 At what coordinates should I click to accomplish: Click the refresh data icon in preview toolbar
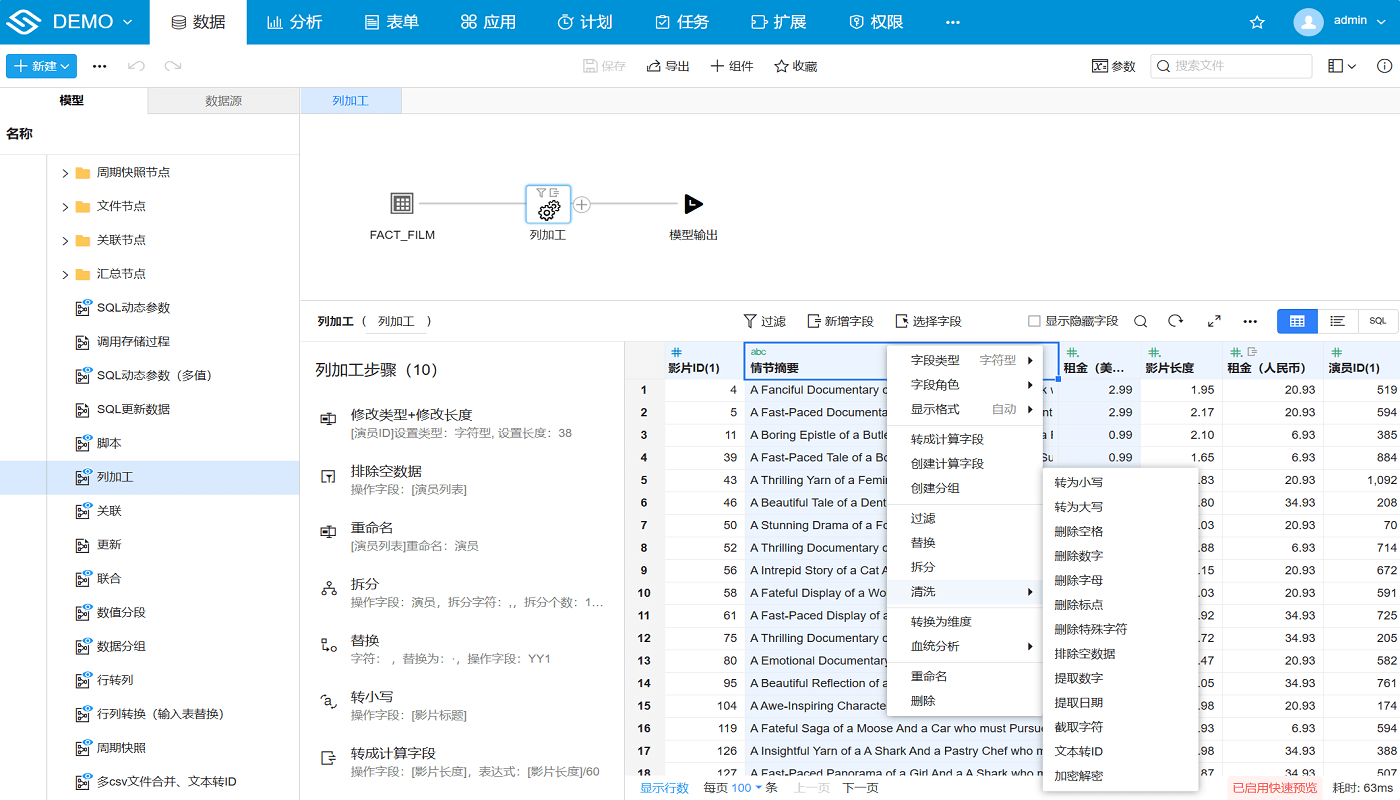[x=1176, y=321]
